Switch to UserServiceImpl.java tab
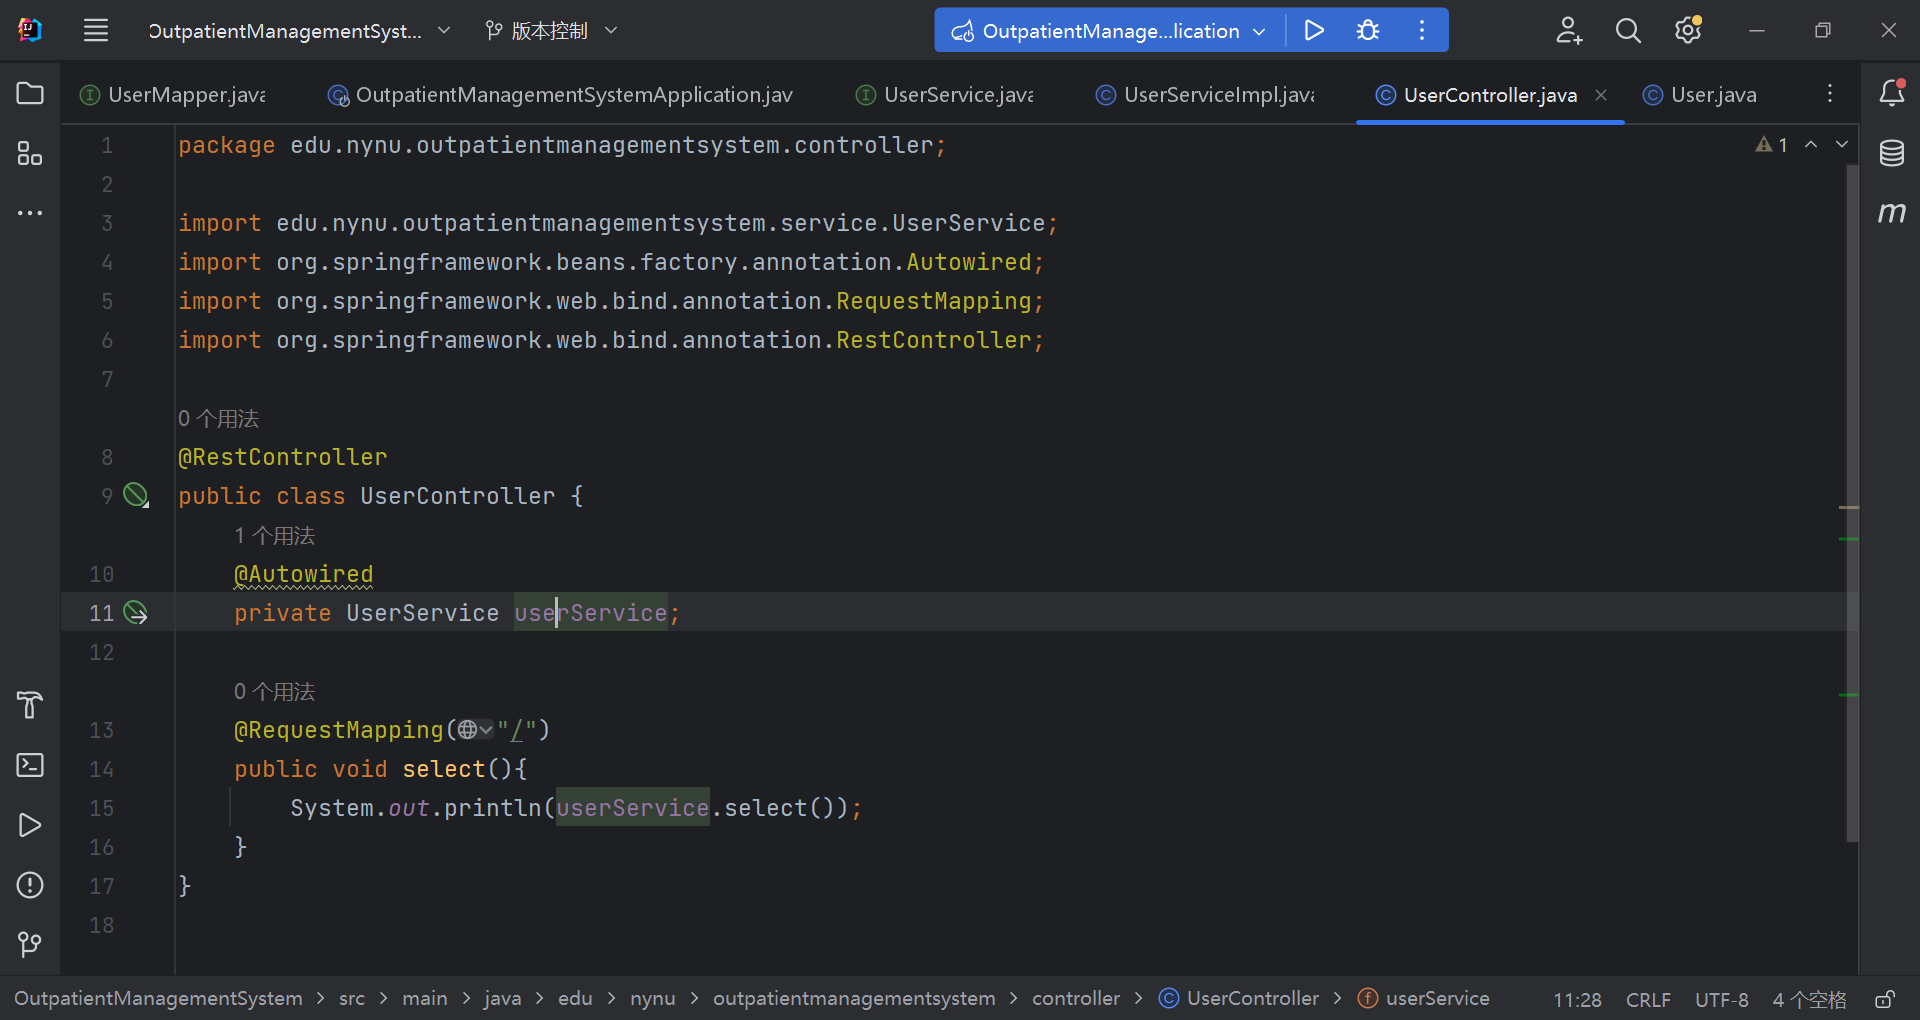This screenshot has height=1020, width=1920. click(x=1205, y=95)
